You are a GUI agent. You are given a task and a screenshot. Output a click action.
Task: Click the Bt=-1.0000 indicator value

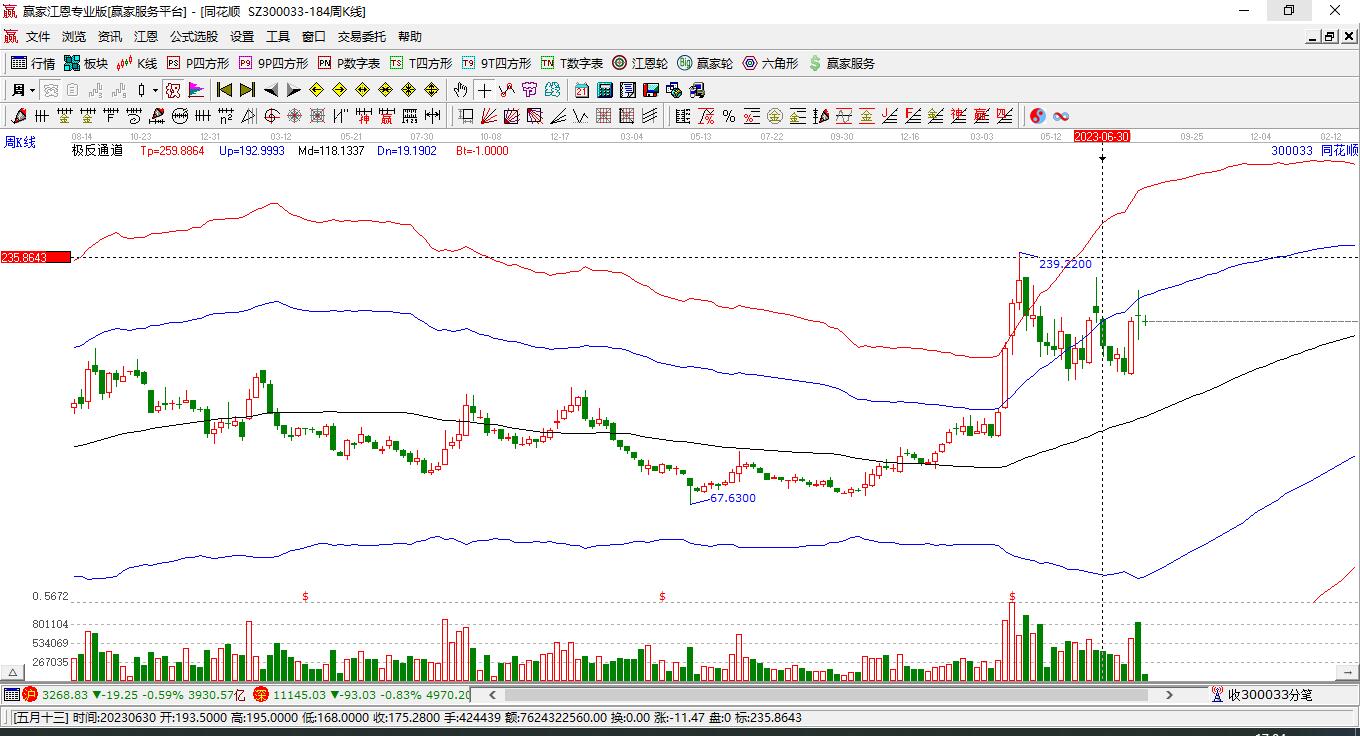tap(482, 151)
